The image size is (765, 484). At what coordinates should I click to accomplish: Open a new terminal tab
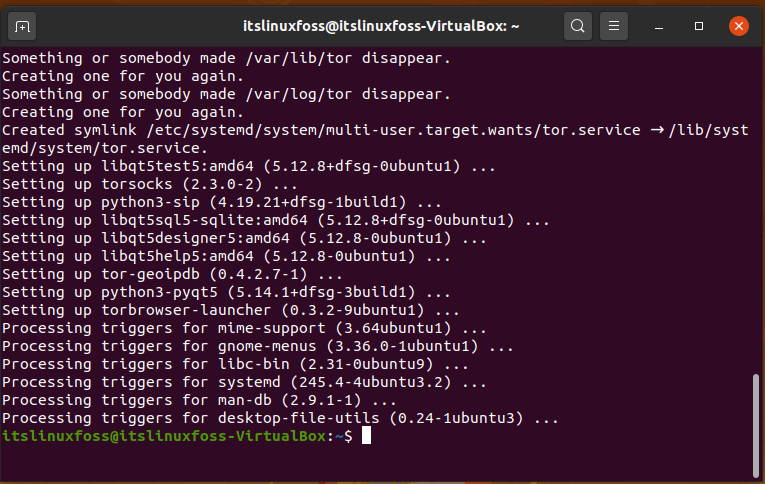coord(22,26)
